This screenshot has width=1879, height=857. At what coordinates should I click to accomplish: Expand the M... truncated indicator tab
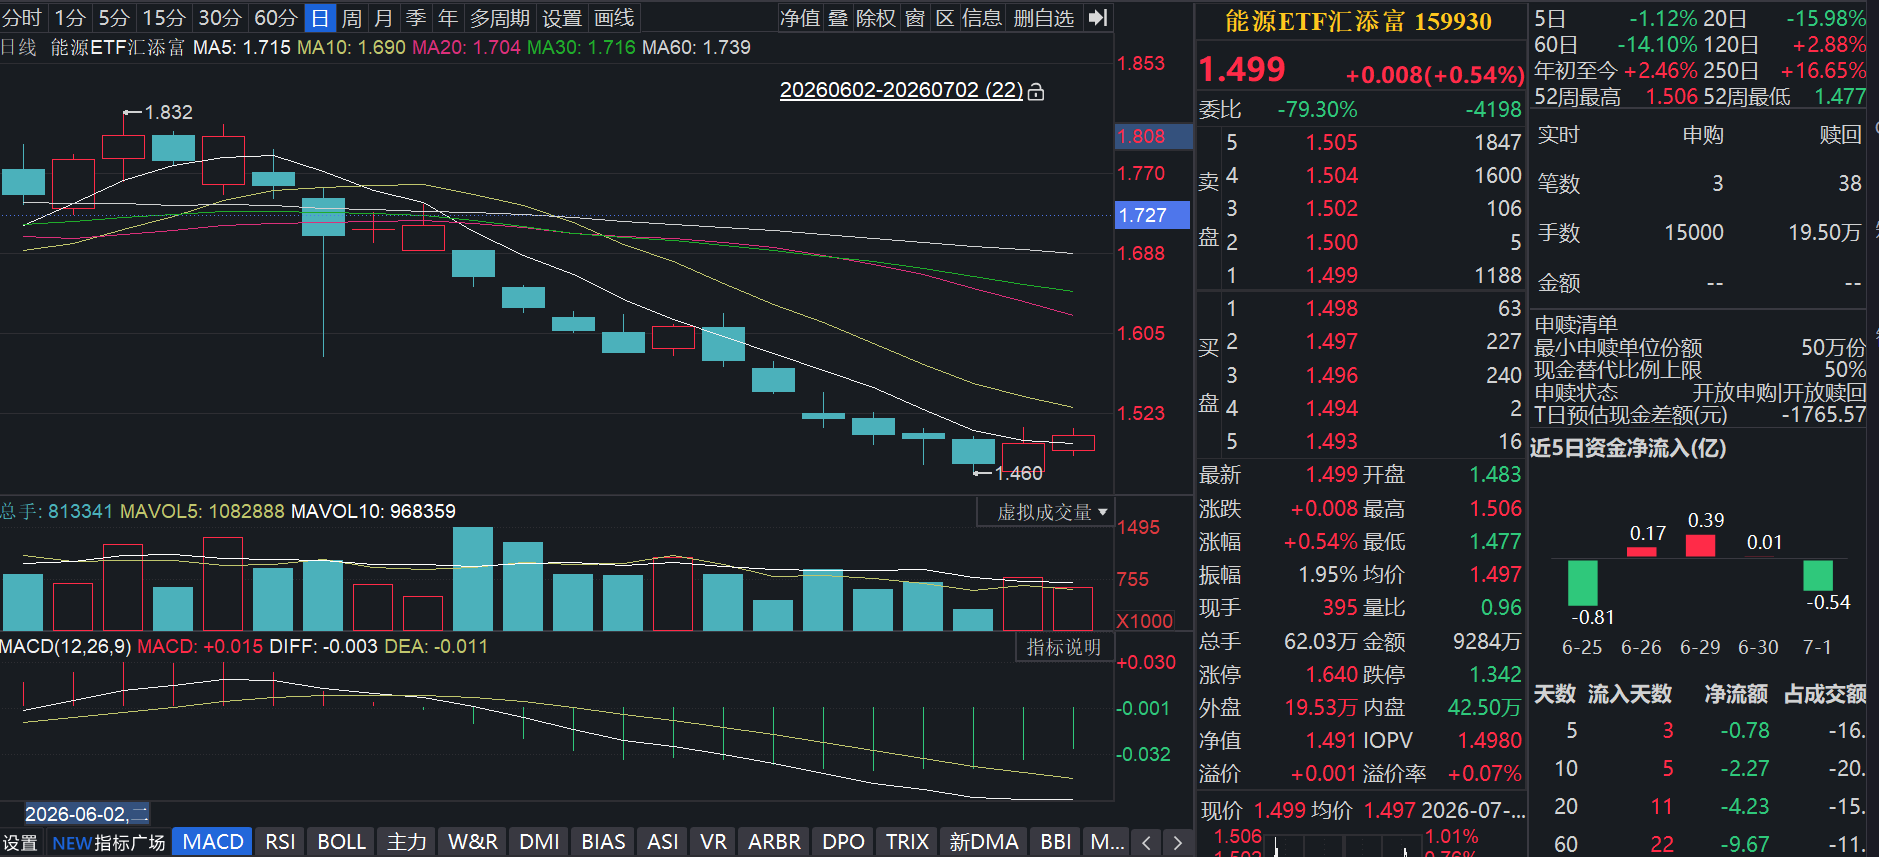tap(1106, 842)
